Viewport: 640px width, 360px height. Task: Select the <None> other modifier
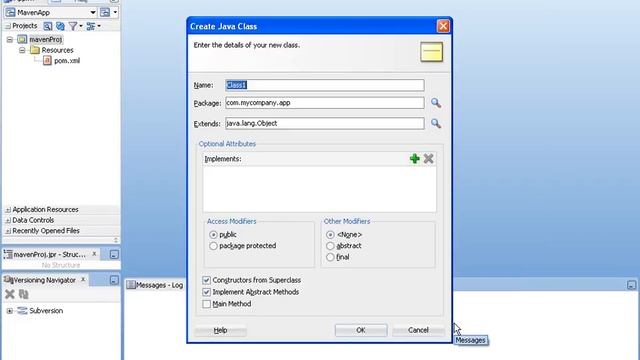click(x=330, y=235)
